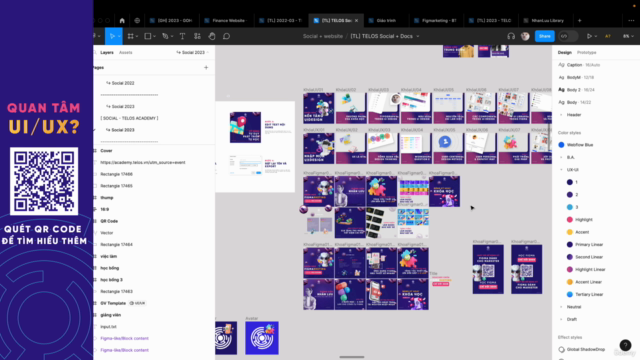Select the Design panel tab
This screenshot has height=360, width=640.
click(x=564, y=53)
